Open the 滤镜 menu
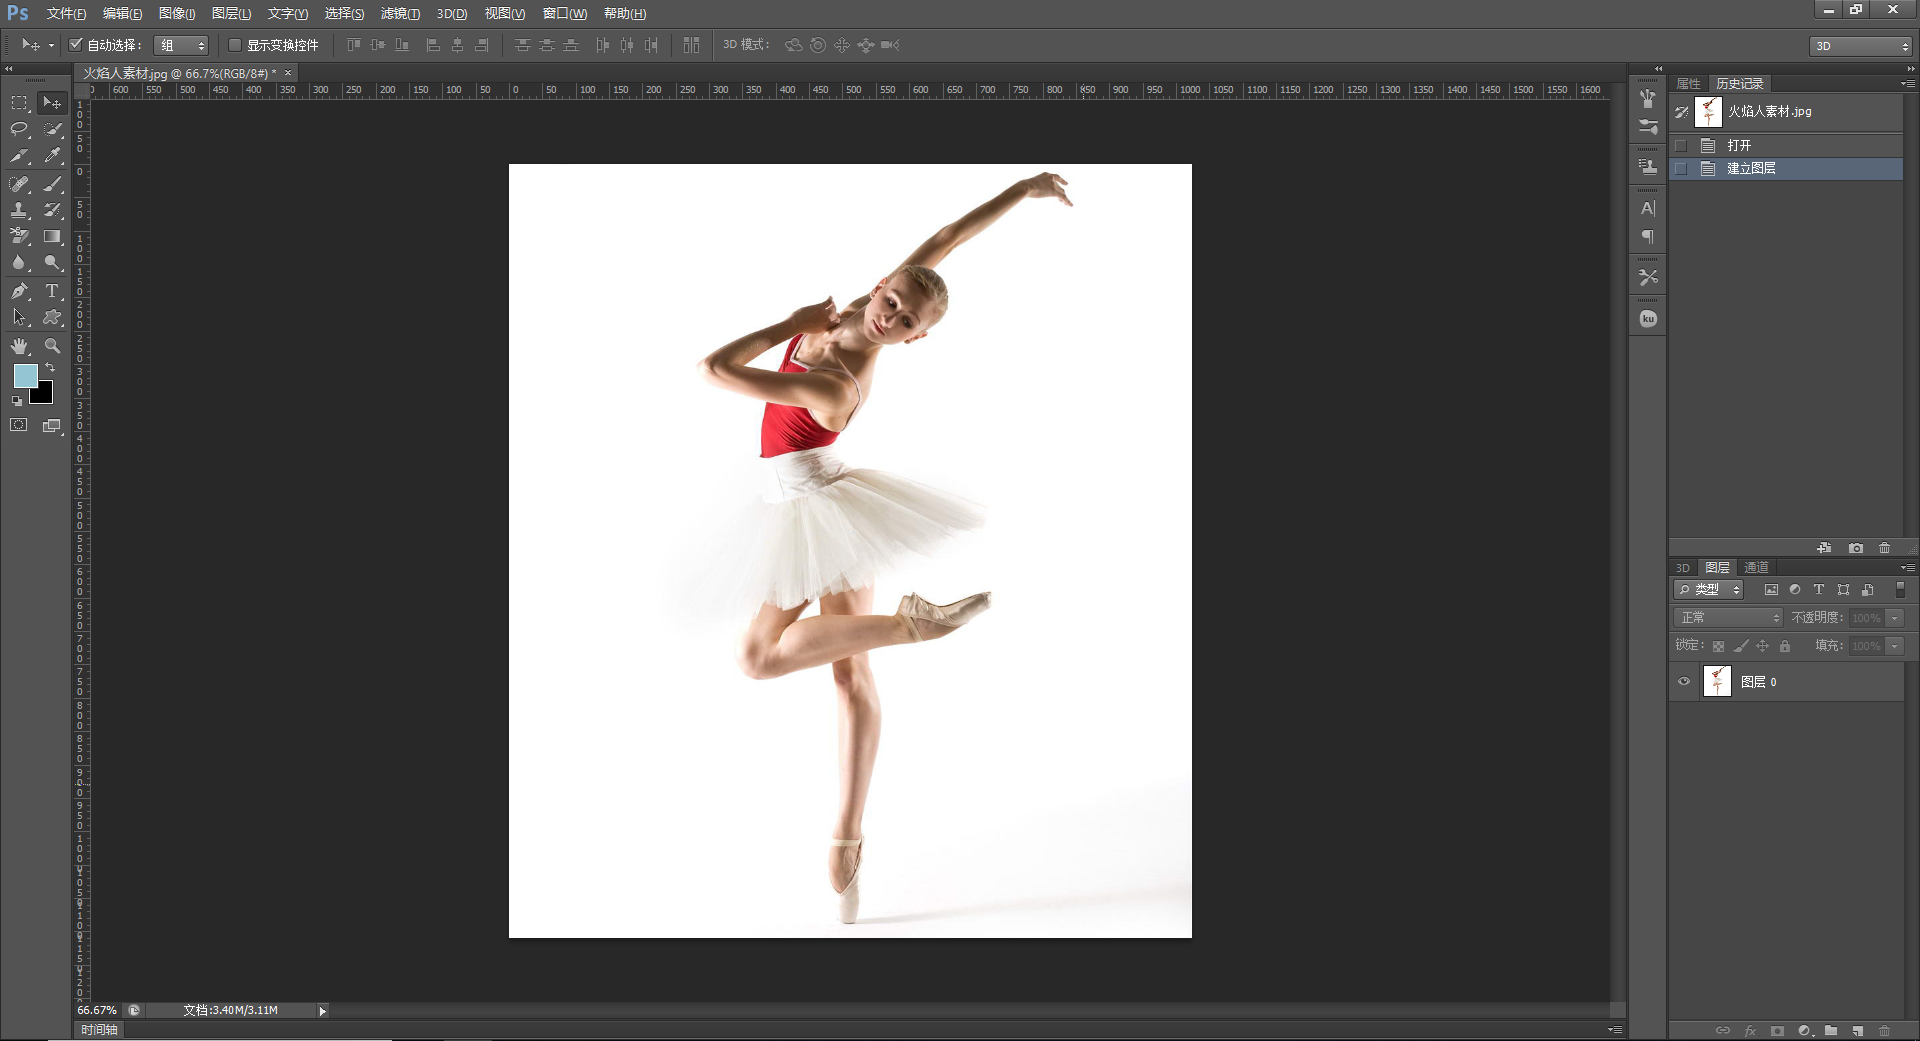The image size is (1920, 1041). [400, 13]
